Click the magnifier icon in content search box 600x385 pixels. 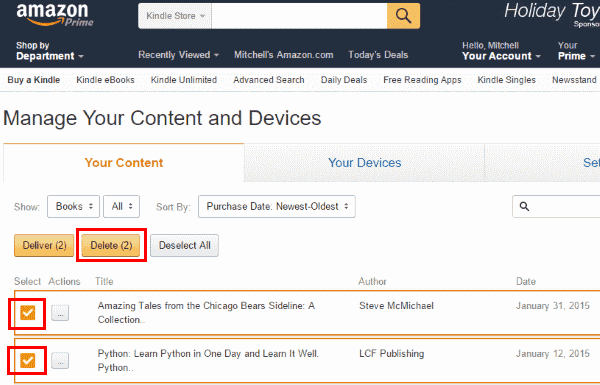coord(524,207)
